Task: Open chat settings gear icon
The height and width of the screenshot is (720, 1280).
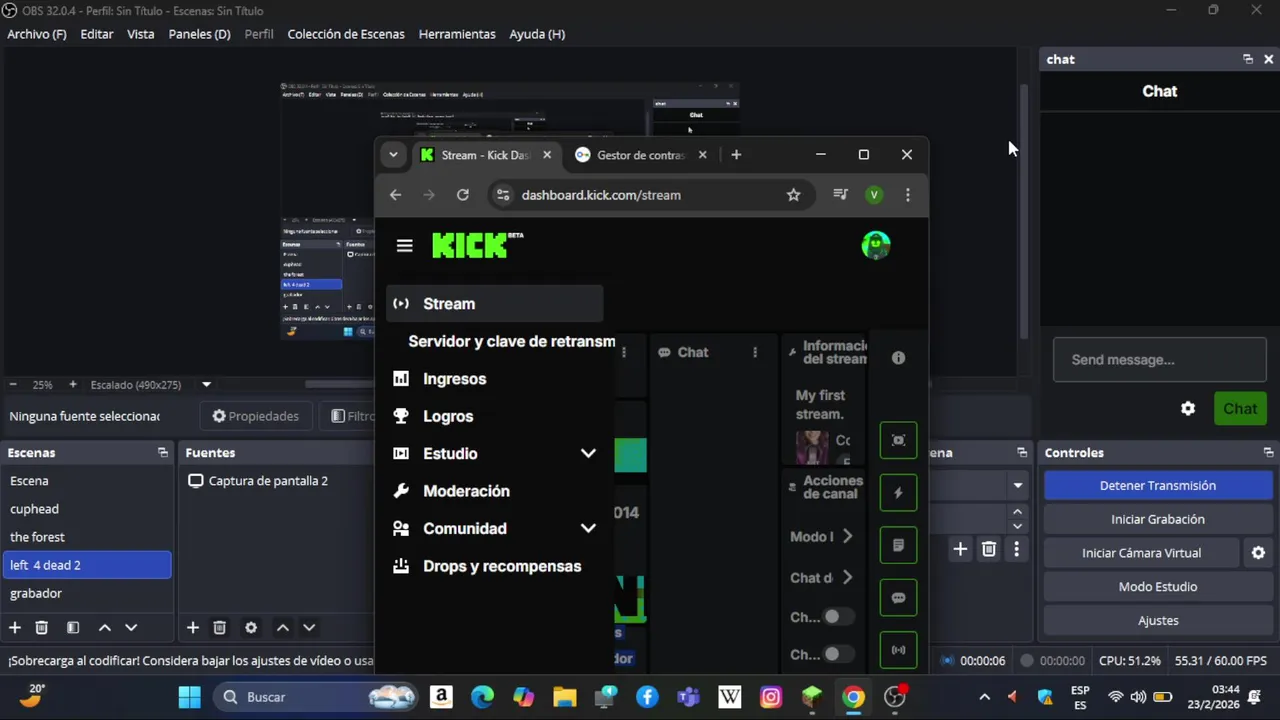Action: point(1188,408)
